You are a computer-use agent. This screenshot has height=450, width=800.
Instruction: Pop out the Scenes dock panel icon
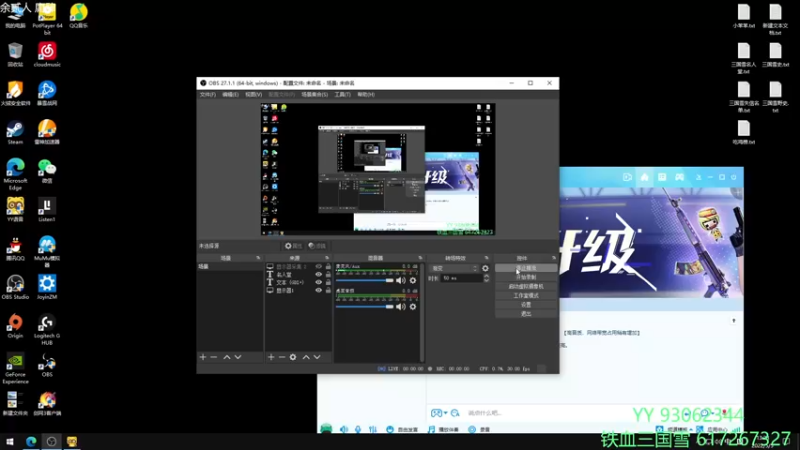click(x=258, y=258)
